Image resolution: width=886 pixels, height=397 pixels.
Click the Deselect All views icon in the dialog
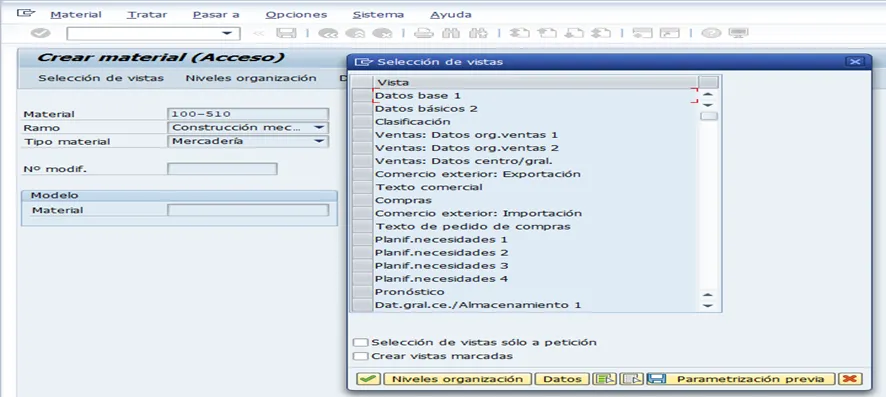pyautogui.click(x=631, y=379)
